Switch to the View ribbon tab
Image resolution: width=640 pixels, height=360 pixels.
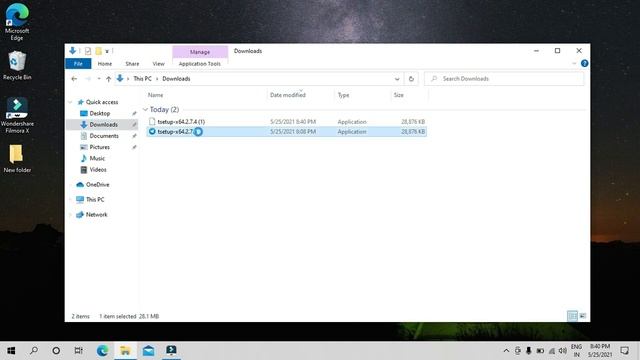pos(158,64)
